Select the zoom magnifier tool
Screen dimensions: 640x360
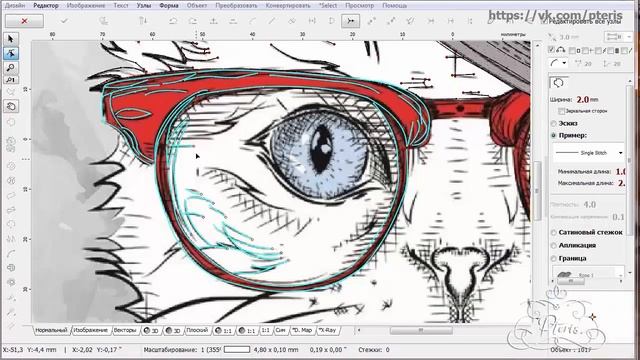(x=11, y=67)
